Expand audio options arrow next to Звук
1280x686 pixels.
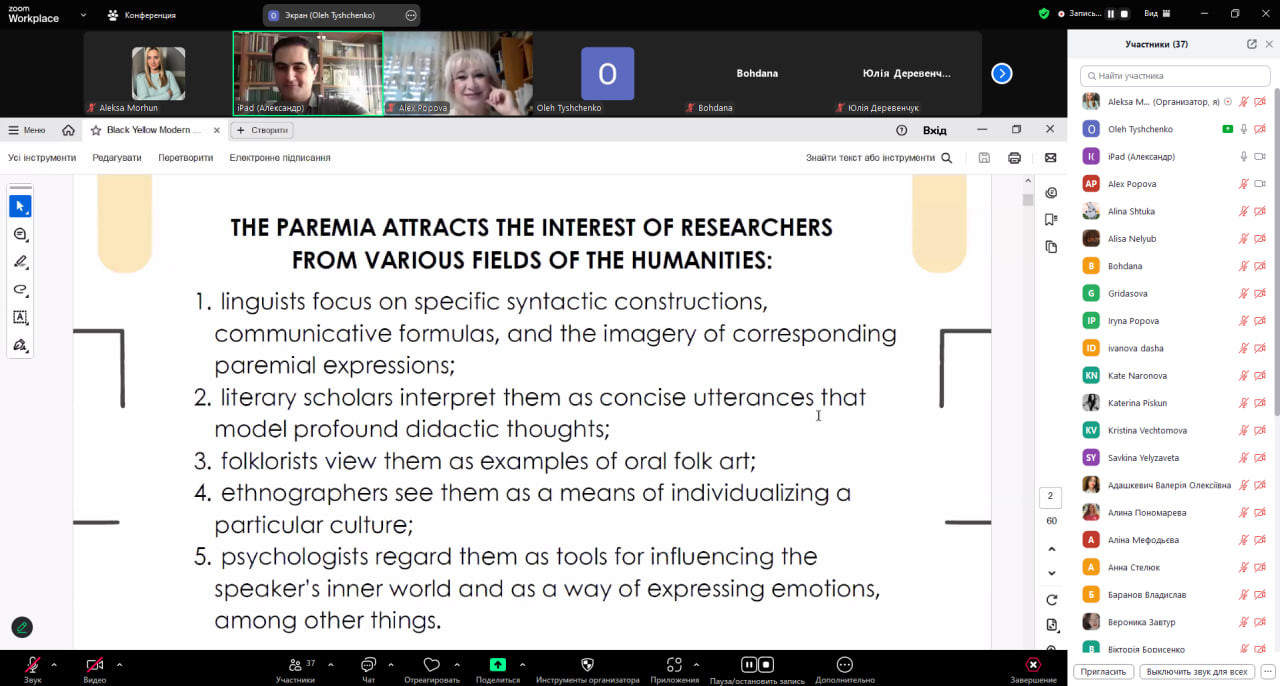point(54,664)
